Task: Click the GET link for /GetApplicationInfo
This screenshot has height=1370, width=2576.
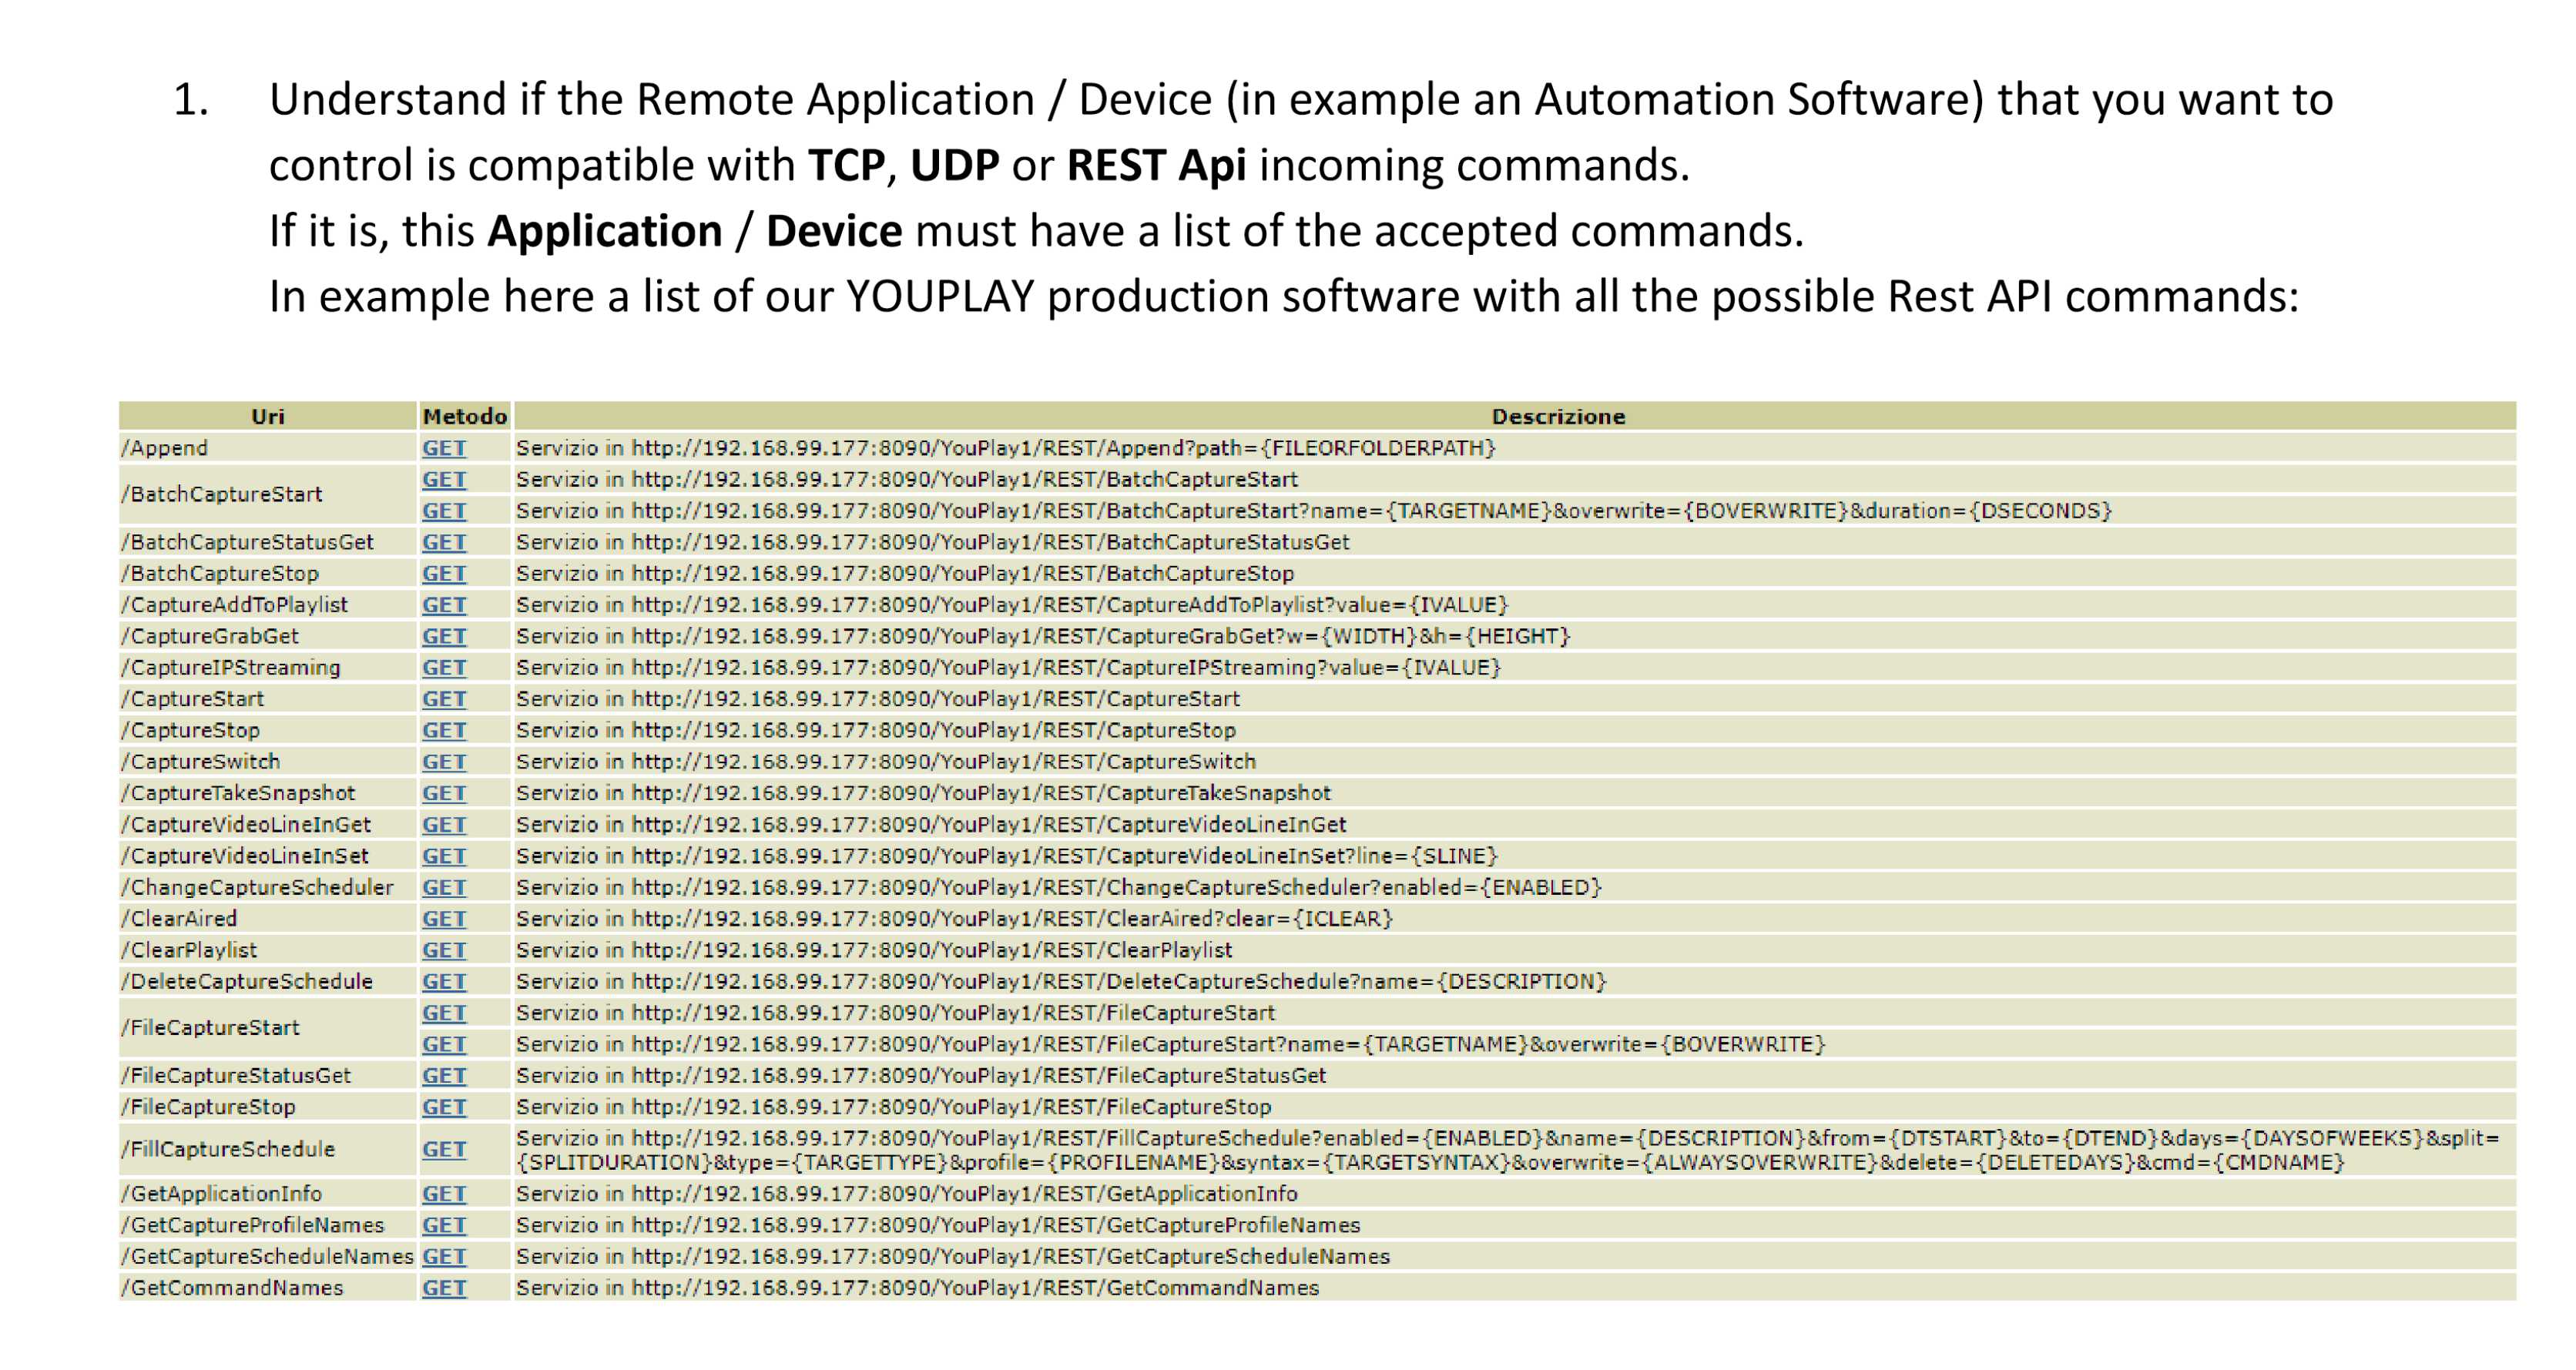Action: [443, 1194]
